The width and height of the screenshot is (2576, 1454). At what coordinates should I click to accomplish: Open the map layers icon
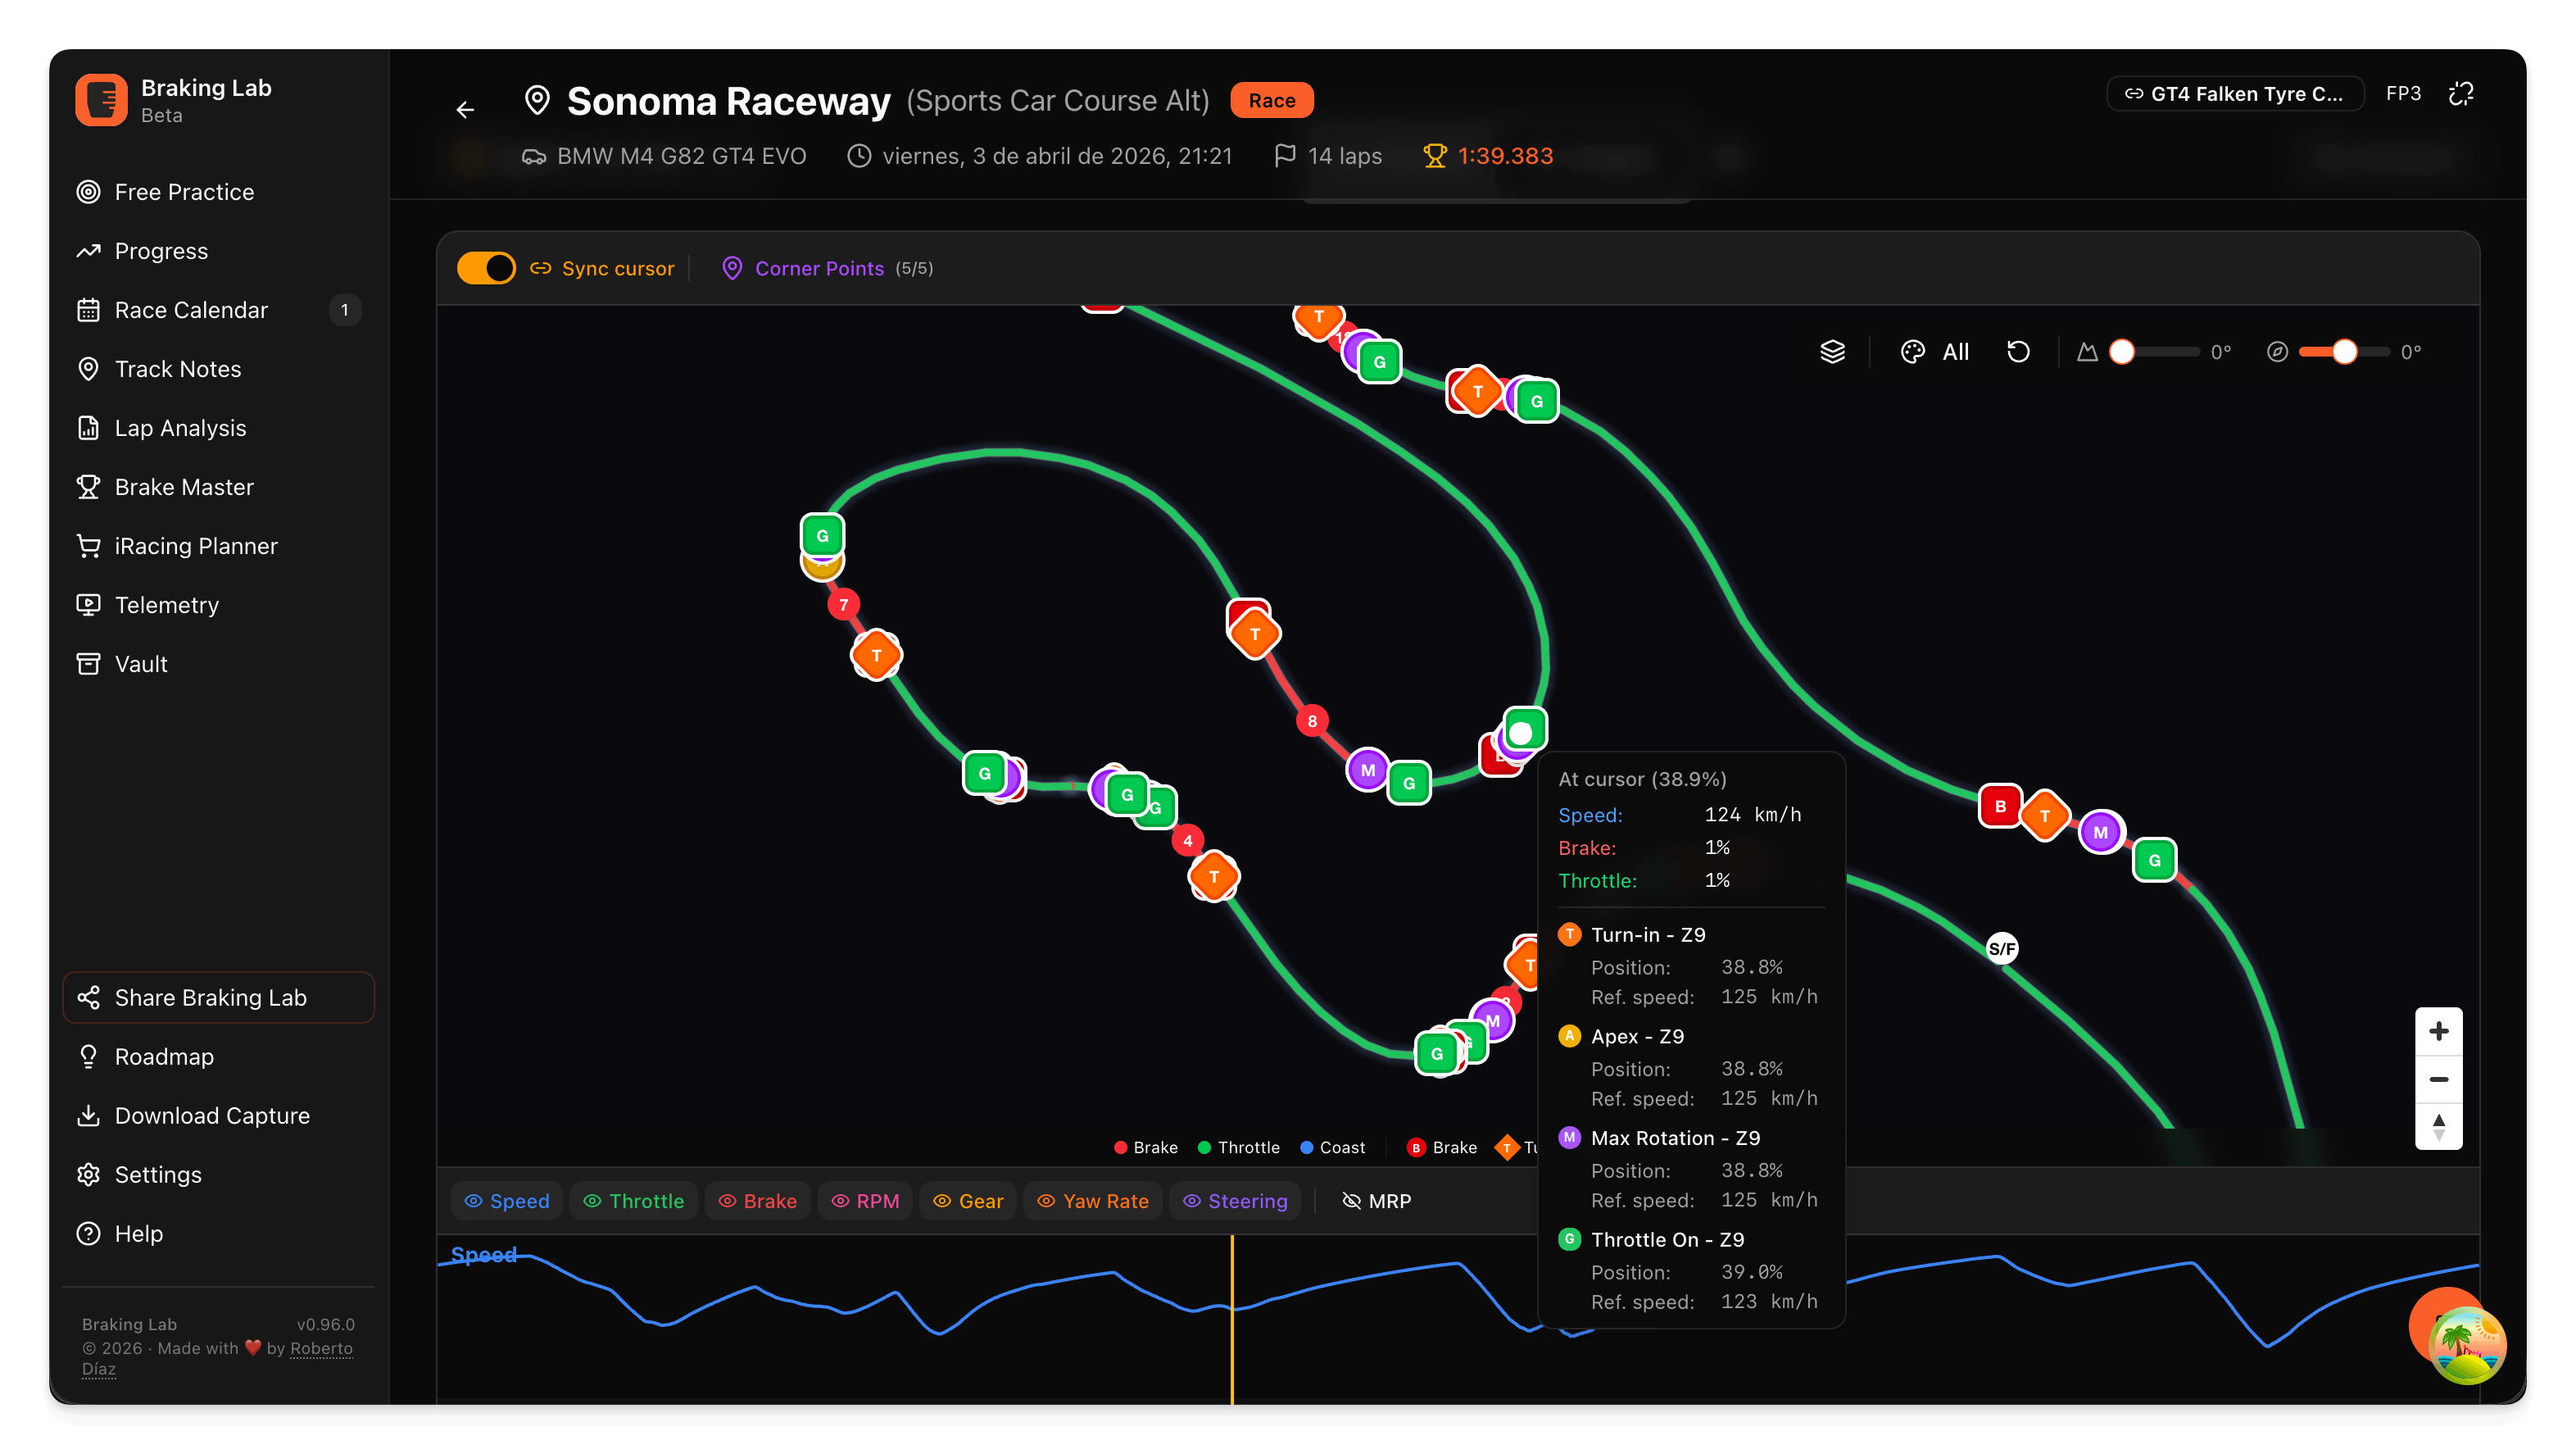click(x=1832, y=351)
